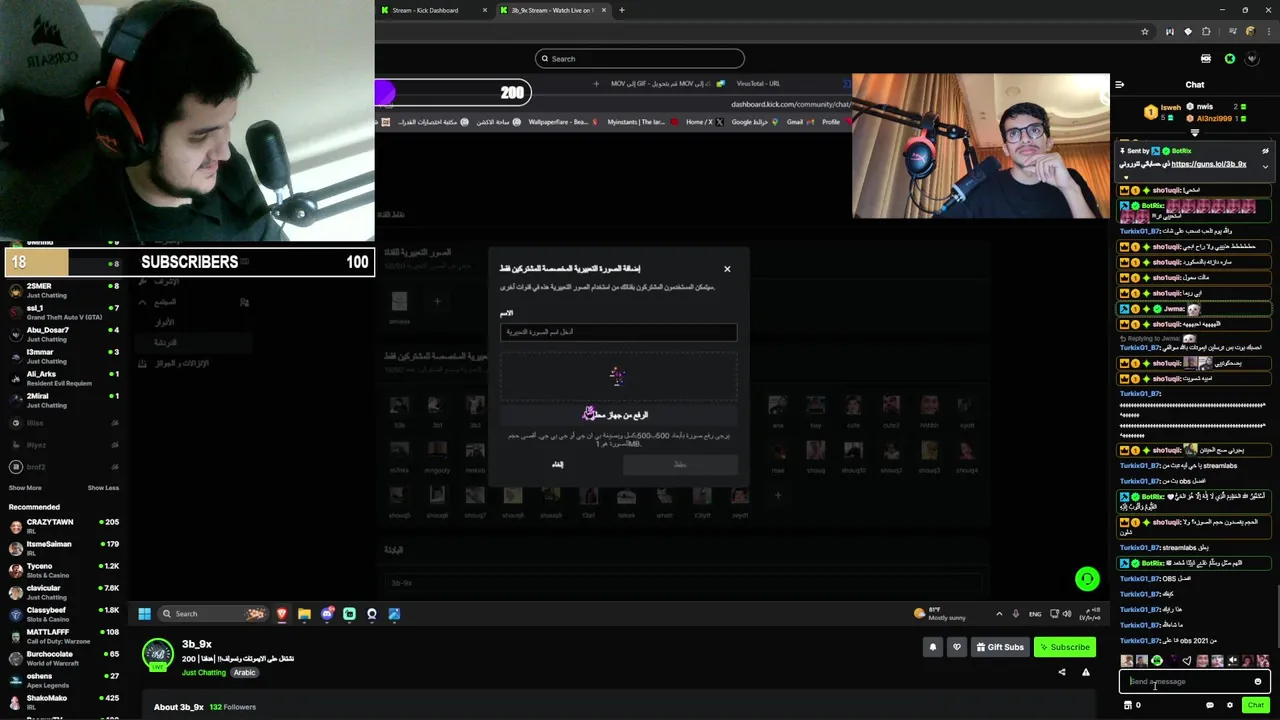Click Show More in following list
This screenshot has width=1280, height=720.
25,488
